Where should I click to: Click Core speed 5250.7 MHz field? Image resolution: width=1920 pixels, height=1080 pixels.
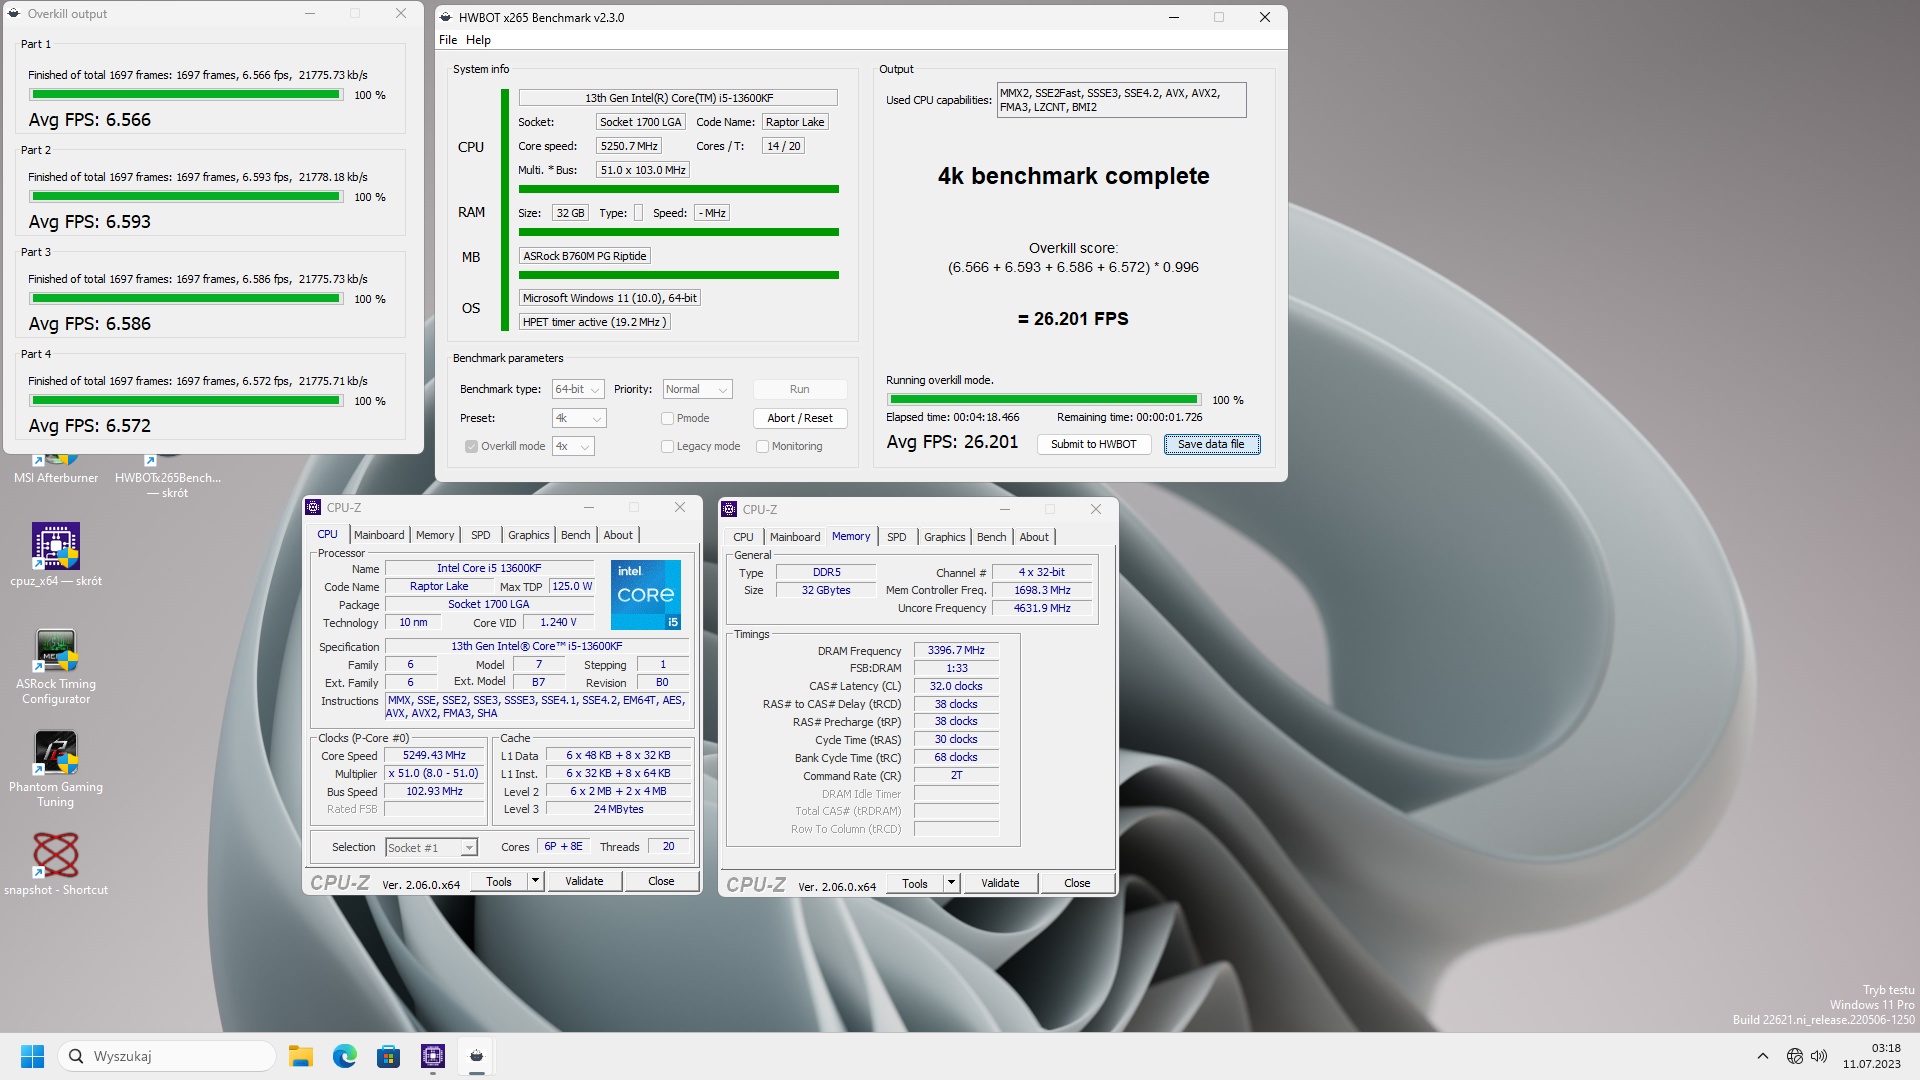[x=629, y=146]
